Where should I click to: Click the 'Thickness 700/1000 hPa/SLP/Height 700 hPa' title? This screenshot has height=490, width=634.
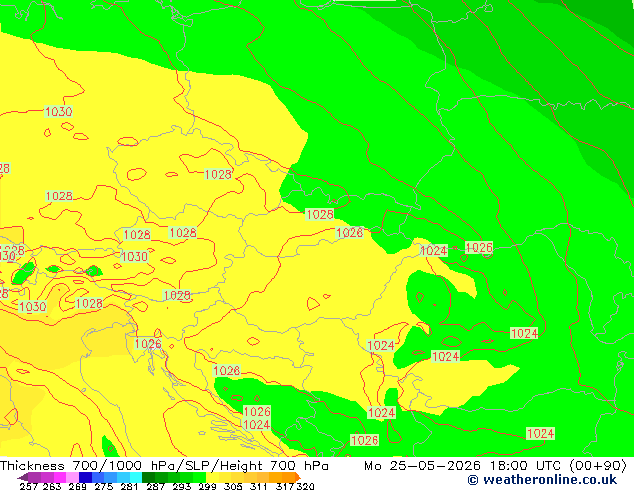coord(164,466)
